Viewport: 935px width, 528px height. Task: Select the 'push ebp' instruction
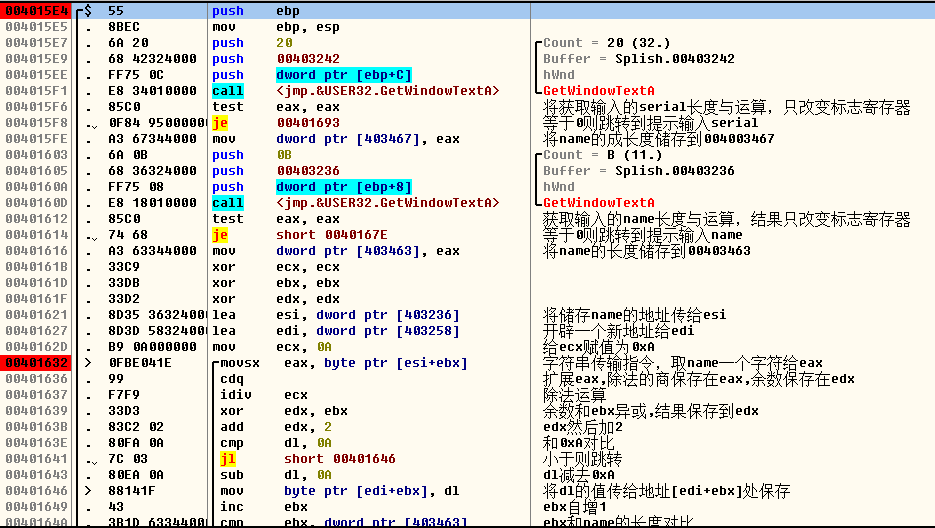[x=256, y=11]
